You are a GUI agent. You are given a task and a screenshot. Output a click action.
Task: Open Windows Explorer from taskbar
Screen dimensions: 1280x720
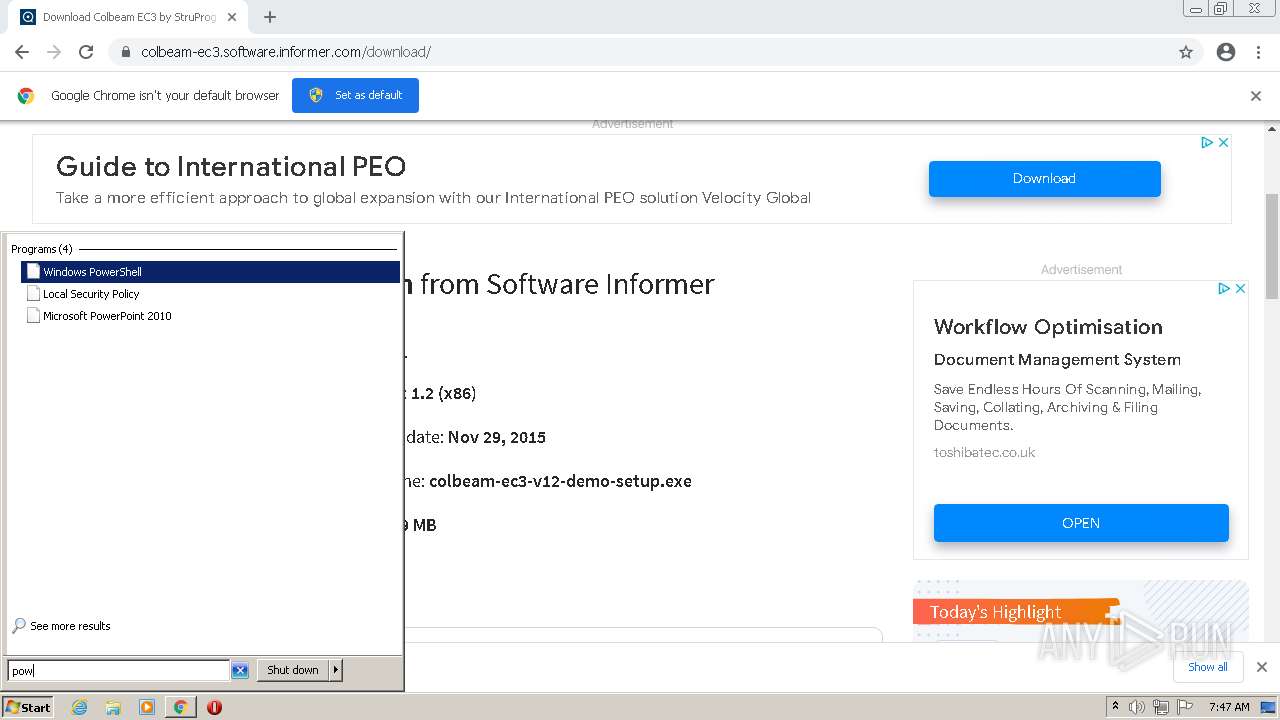113,707
